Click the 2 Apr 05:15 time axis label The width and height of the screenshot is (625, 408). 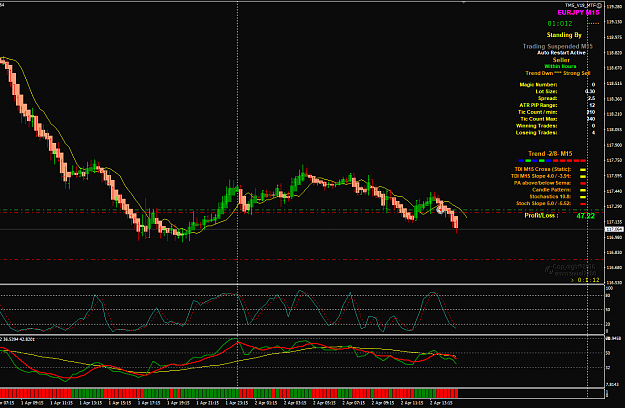[324, 403]
